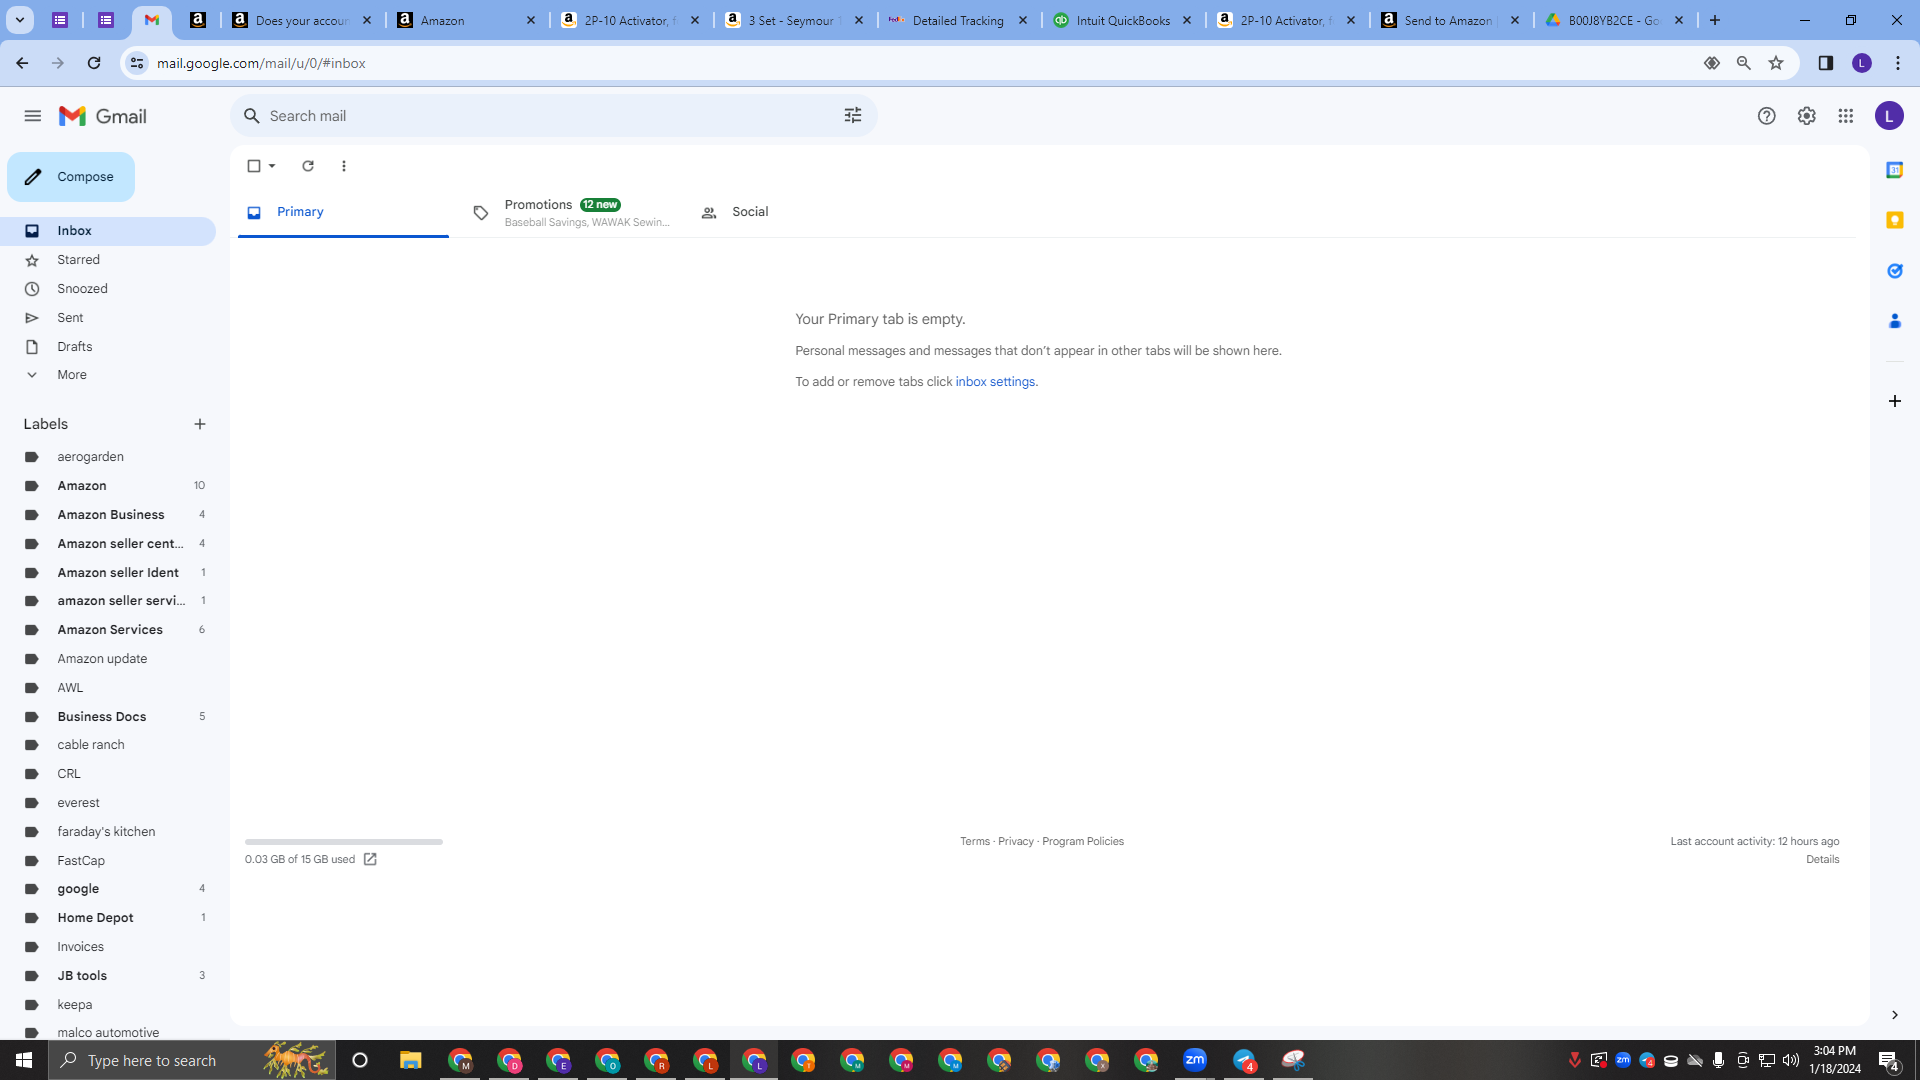This screenshot has width=1920, height=1080.
Task: Open account activity Details link
Action: pyautogui.click(x=1822, y=860)
